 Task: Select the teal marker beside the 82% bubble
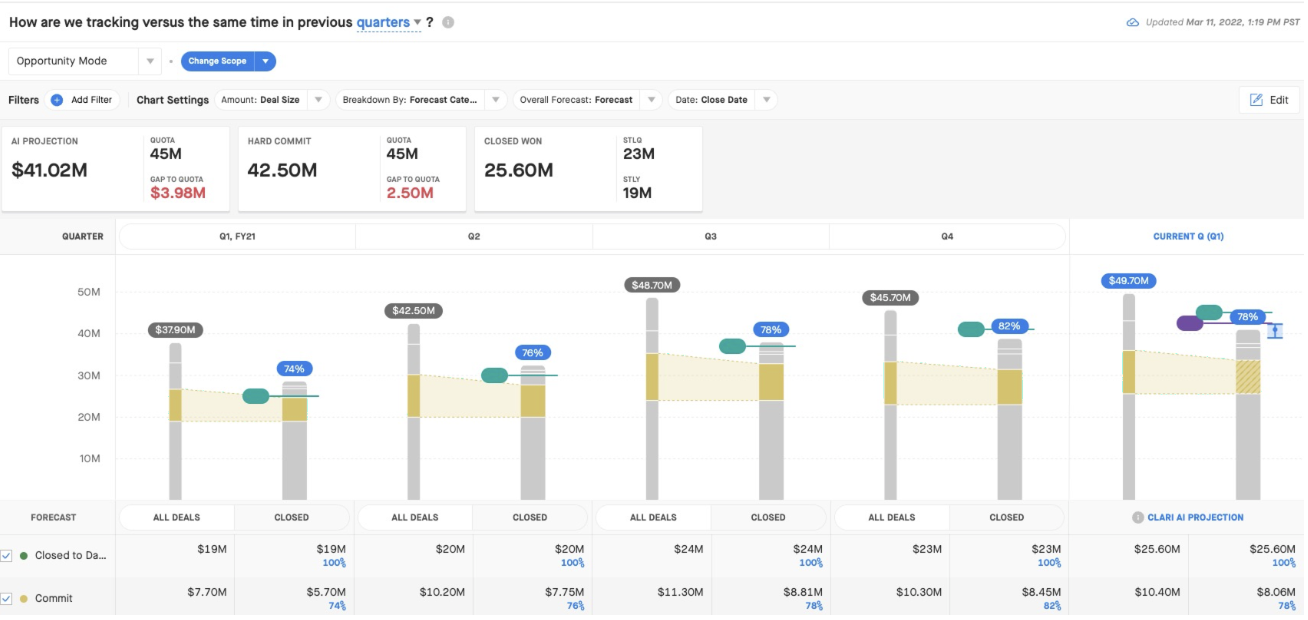[x=971, y=329]
